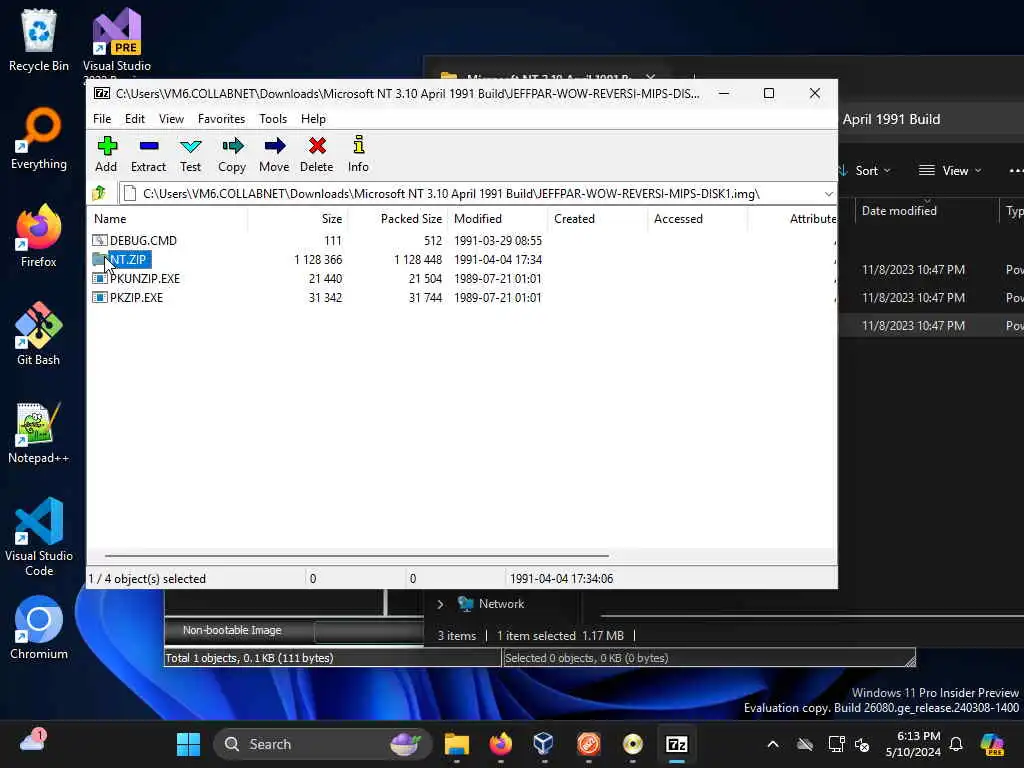
Task: Open the File menu in 7-Zip
Action: point(102,119)
